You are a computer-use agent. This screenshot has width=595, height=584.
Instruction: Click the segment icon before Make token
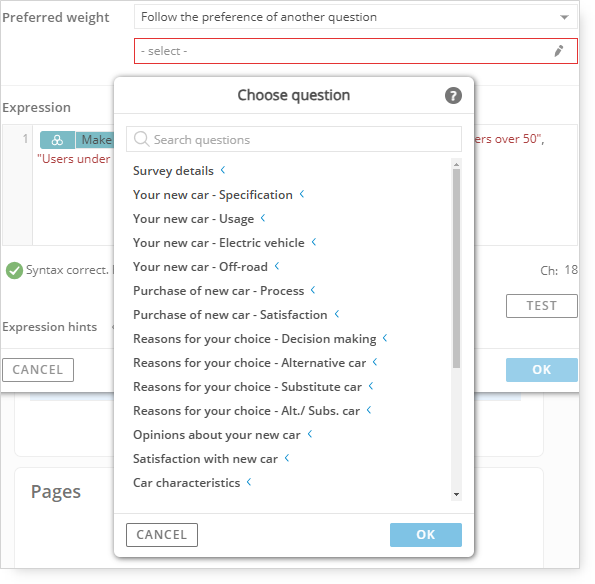pyautogui.click(x=57, y=140)
